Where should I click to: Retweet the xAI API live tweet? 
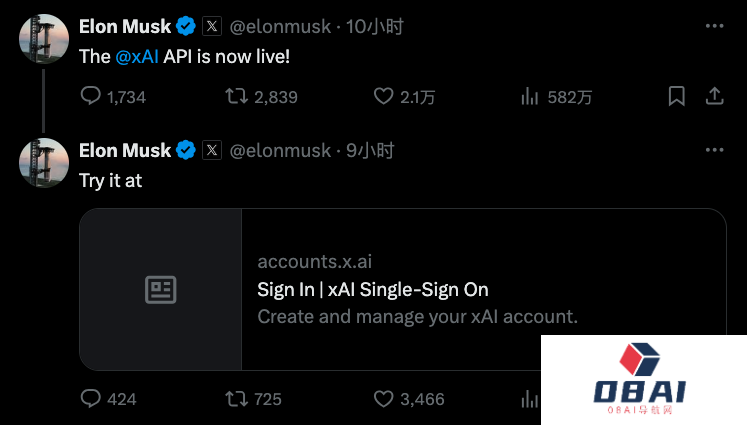(x=236, y=96)
